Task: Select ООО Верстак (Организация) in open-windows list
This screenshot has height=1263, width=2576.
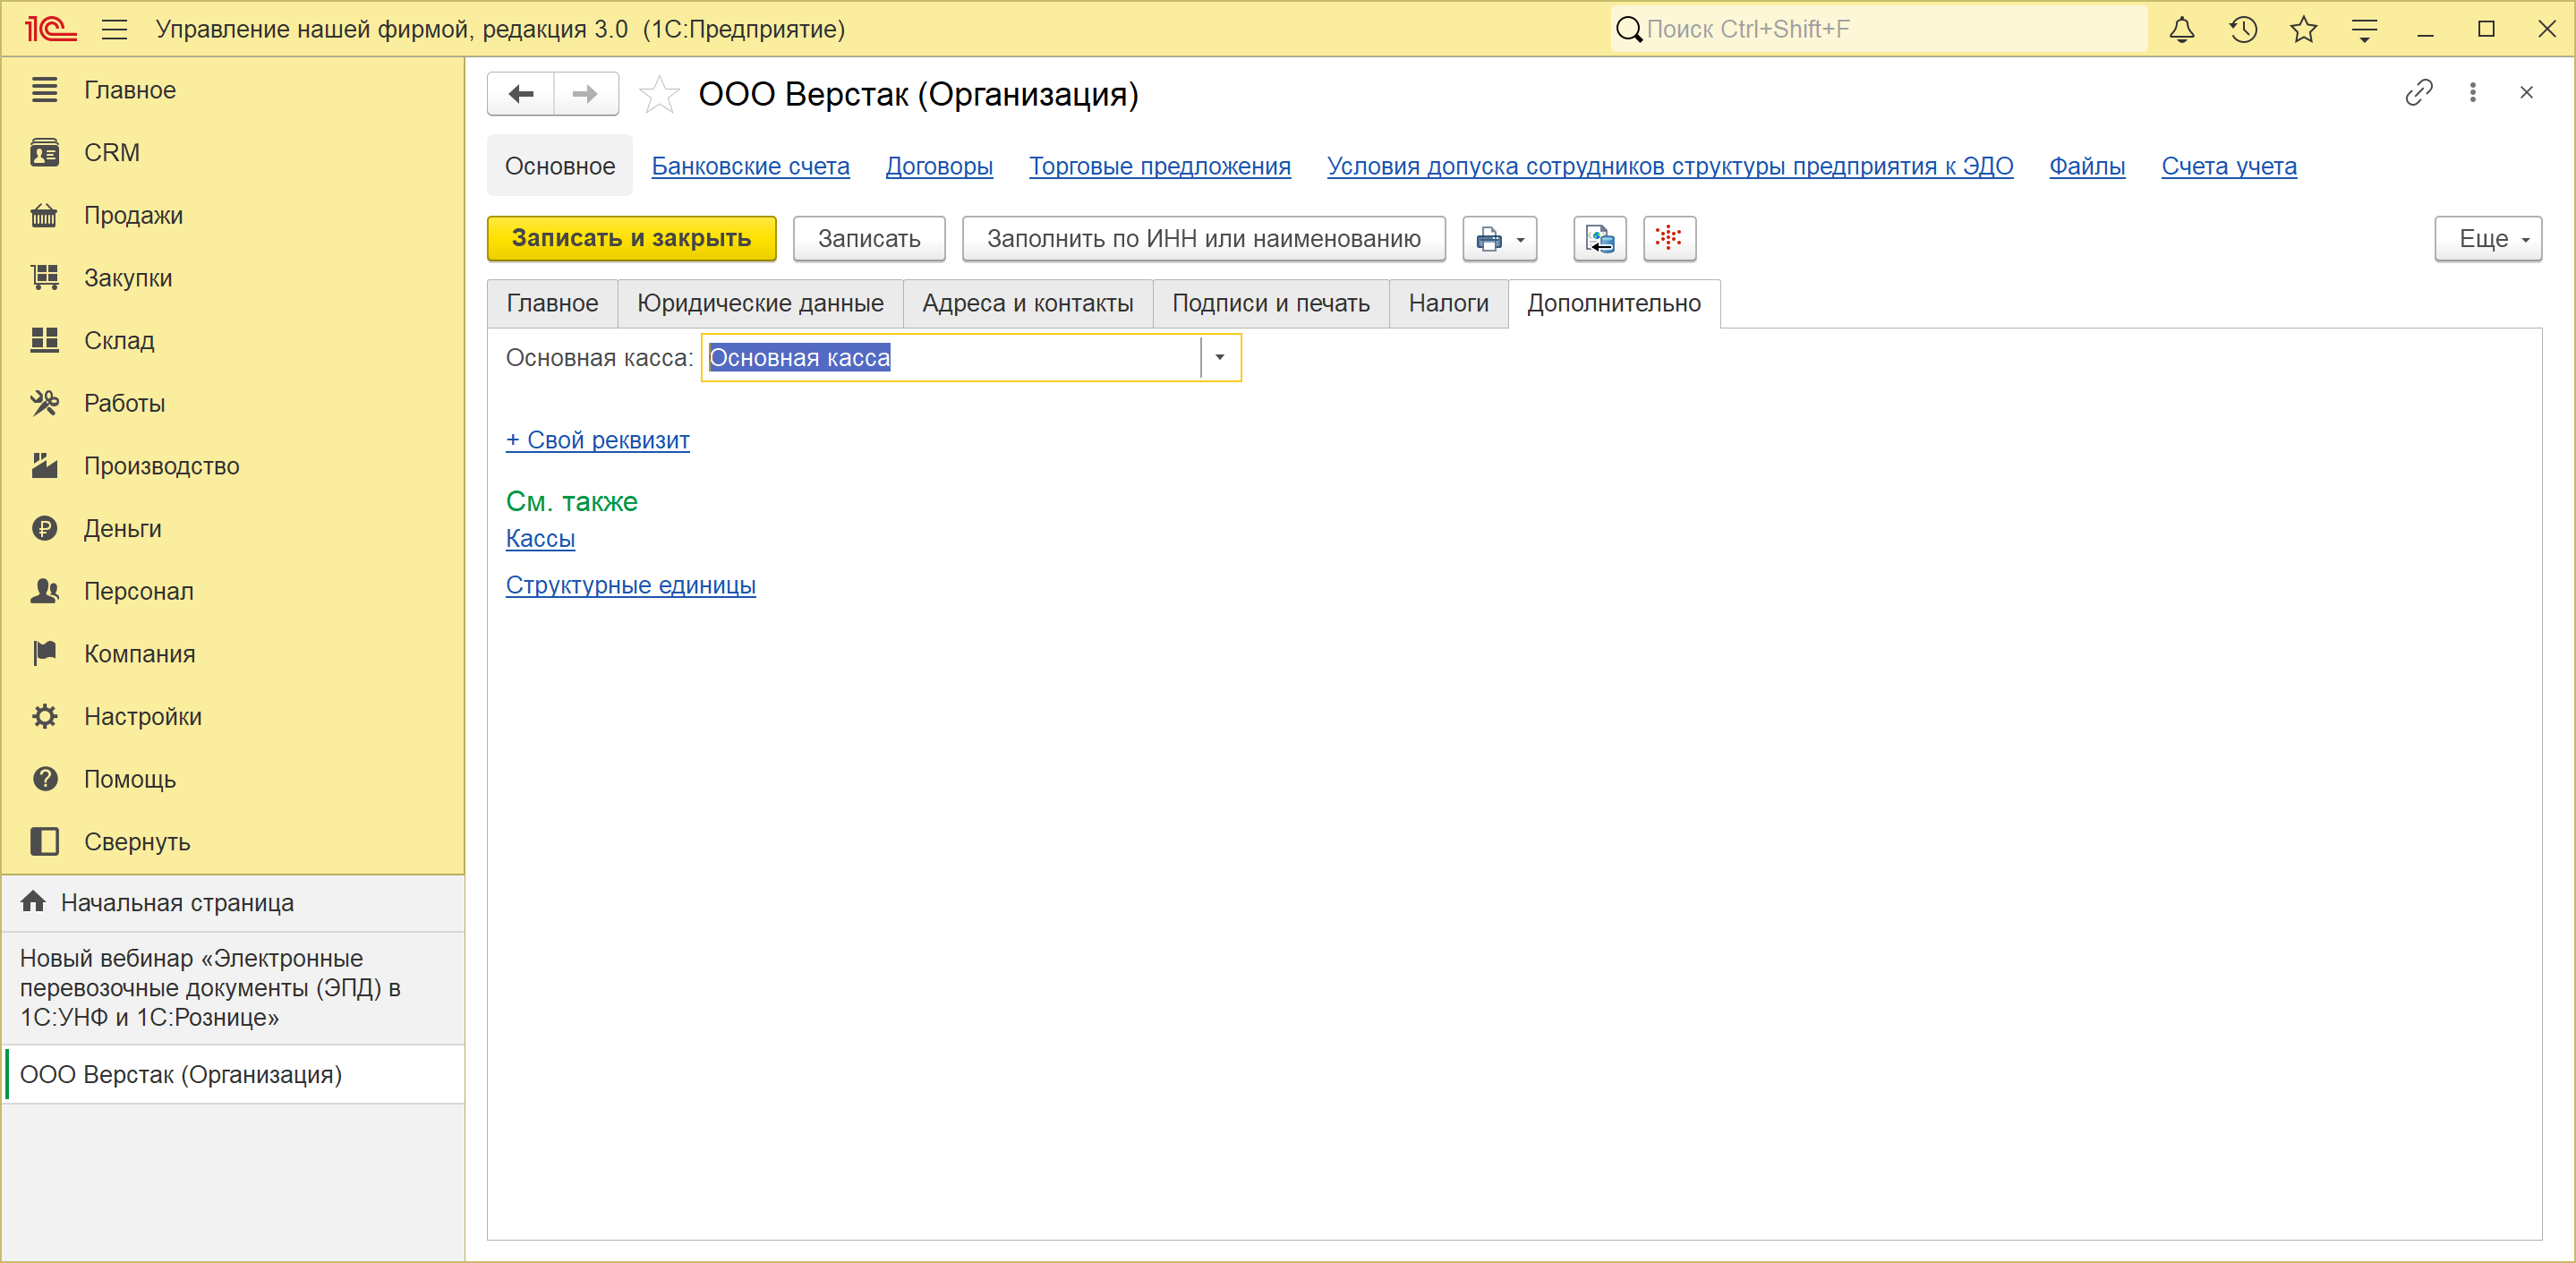Action: [232, 1075]
